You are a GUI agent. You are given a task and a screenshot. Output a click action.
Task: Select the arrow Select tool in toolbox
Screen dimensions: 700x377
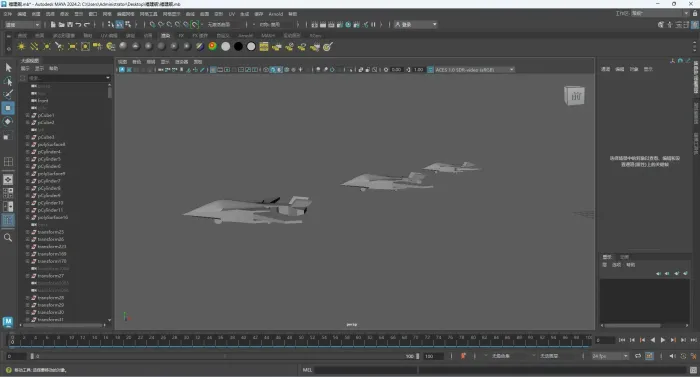(x=8, y=68)
